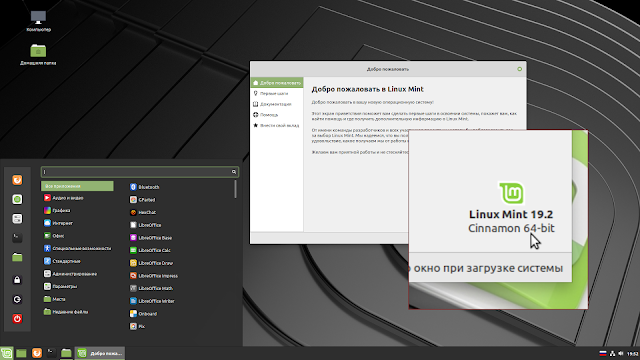
Task: Open the terminal icon in menu sidebar
Action: tap(17, 238)
